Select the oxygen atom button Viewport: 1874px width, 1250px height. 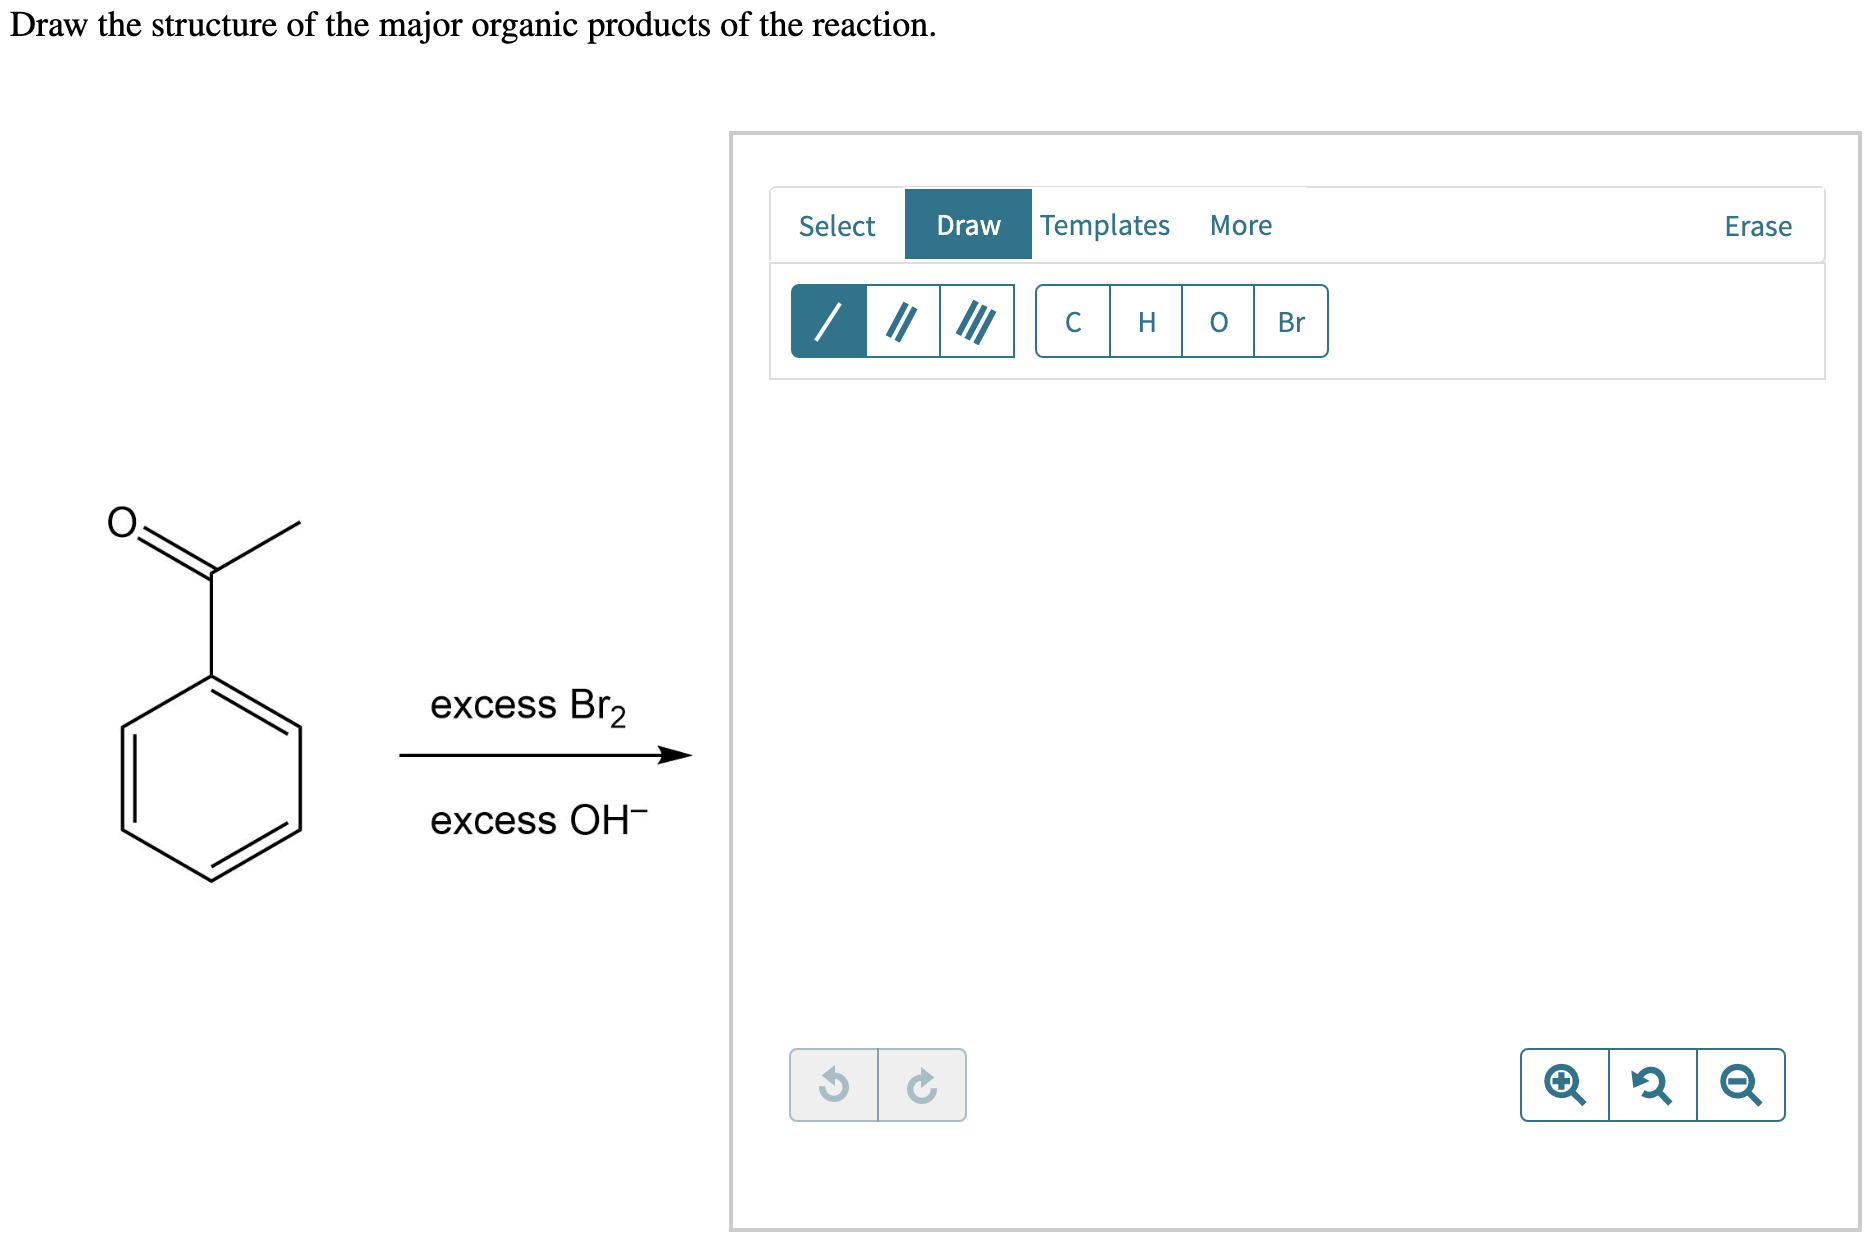pos(1218,321)
